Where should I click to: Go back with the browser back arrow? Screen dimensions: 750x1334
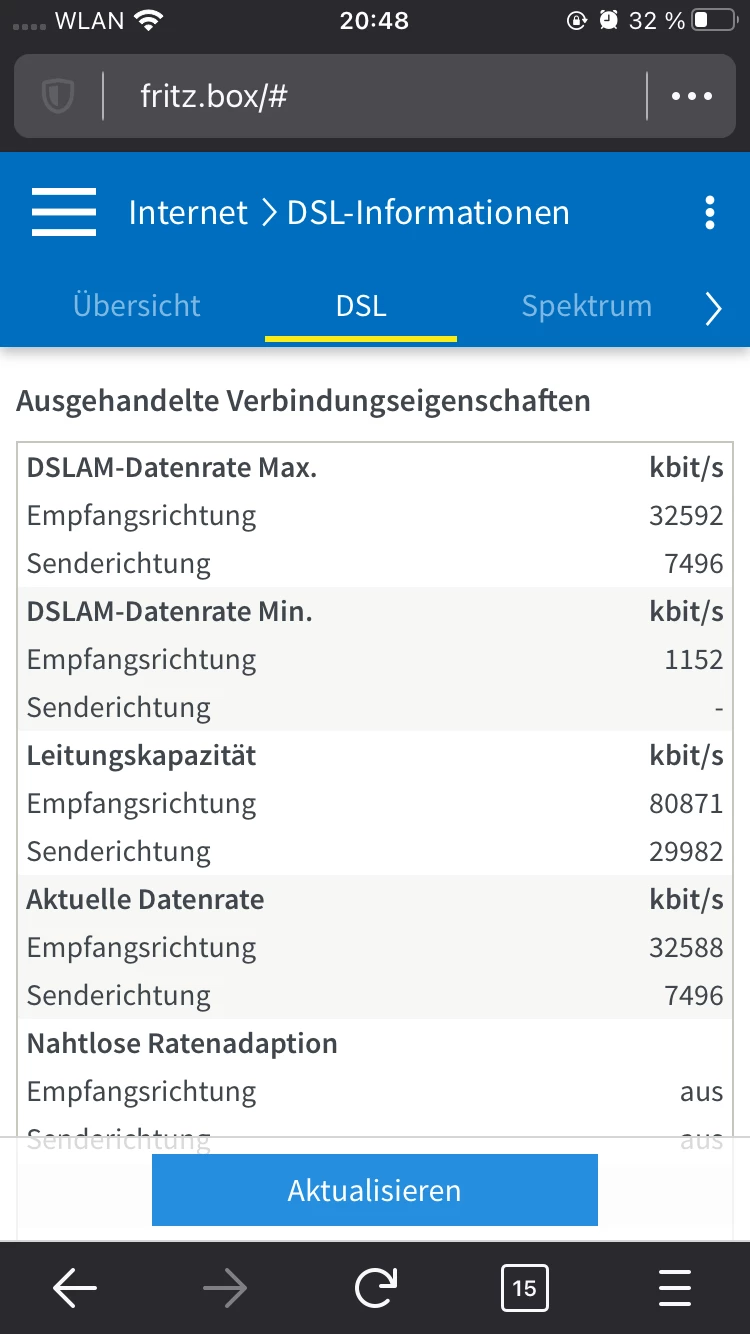[75, 1289]
